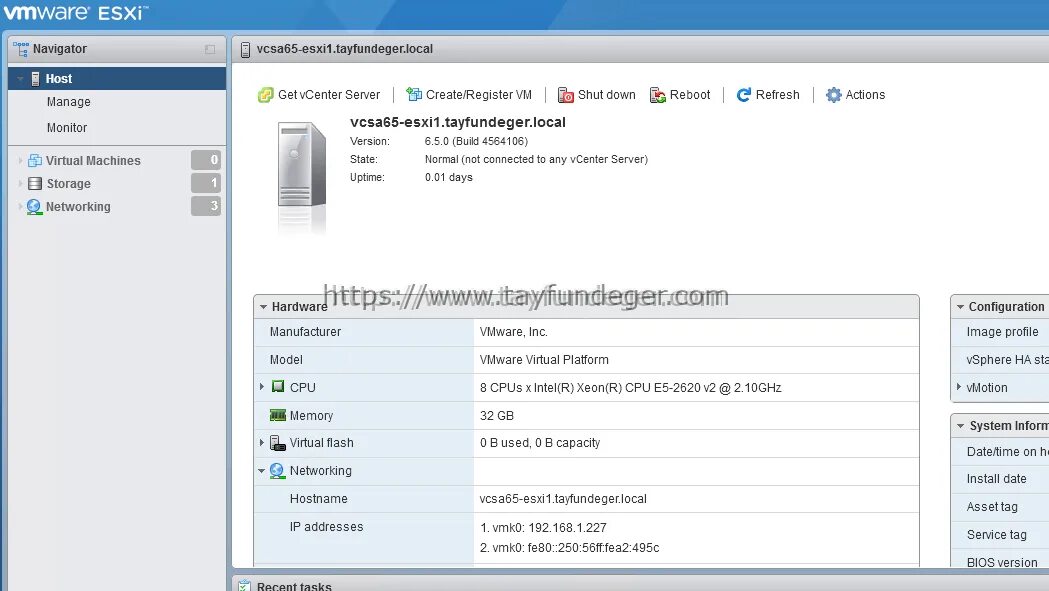Collapse the Hardware panel
Screen dimensions: 1049x591
point(264,307)
